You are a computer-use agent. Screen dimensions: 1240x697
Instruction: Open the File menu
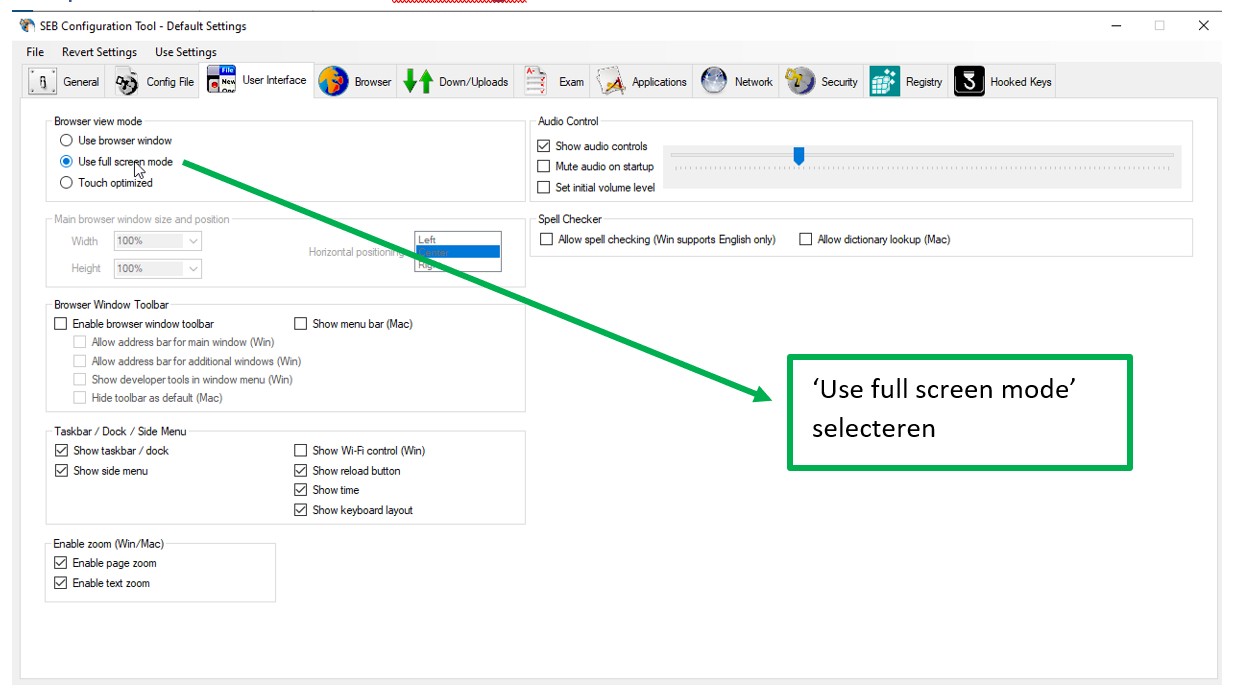pos(35,52)
